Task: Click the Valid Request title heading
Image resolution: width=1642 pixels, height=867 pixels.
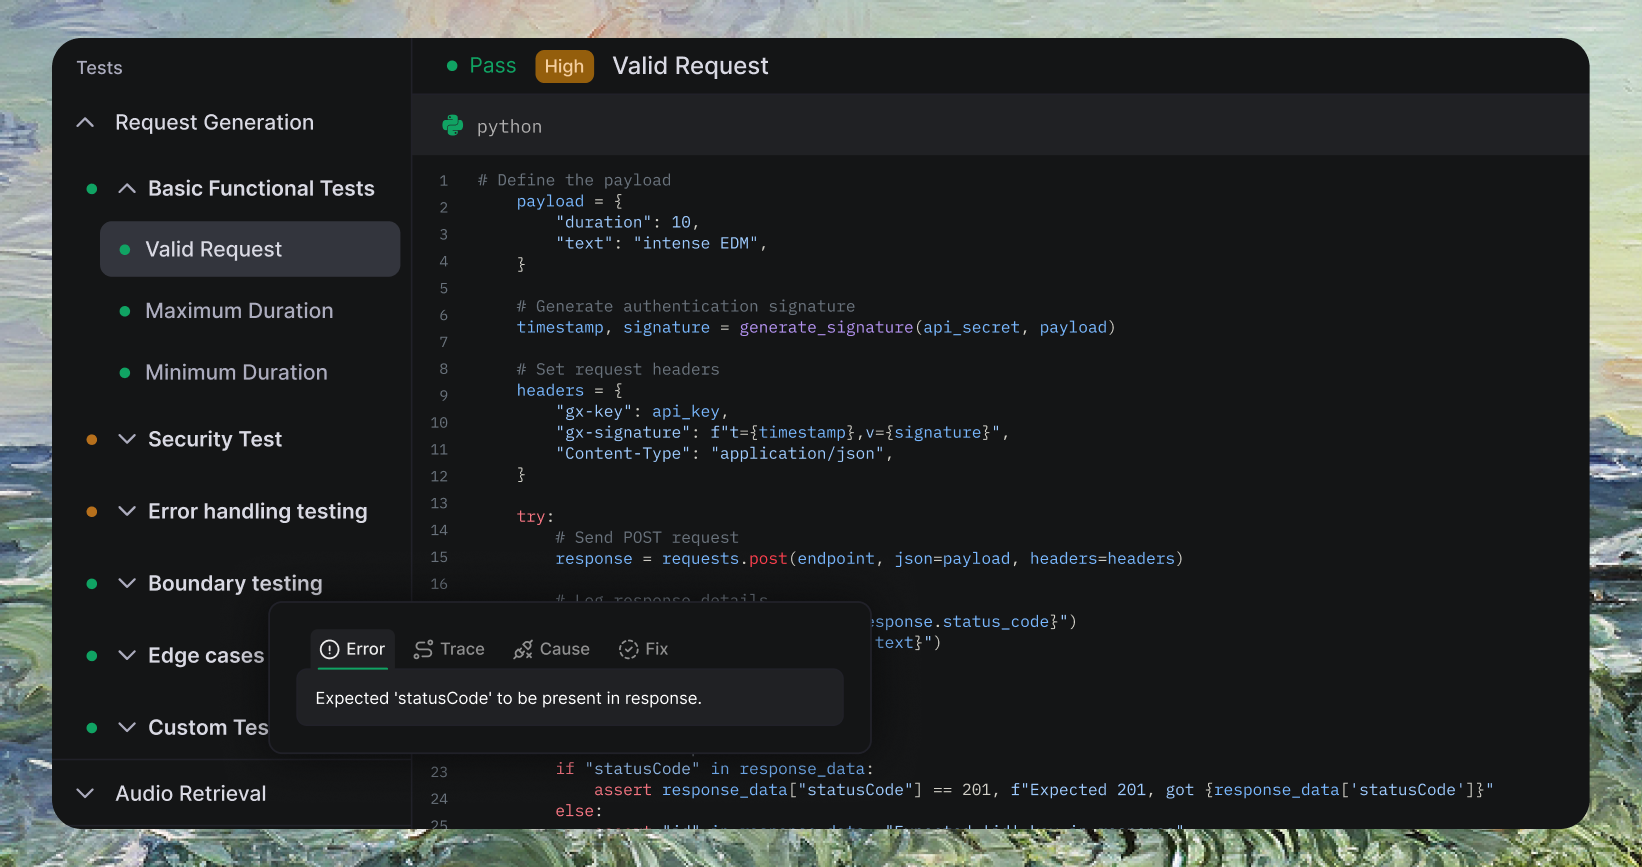Action: (690, 66)
